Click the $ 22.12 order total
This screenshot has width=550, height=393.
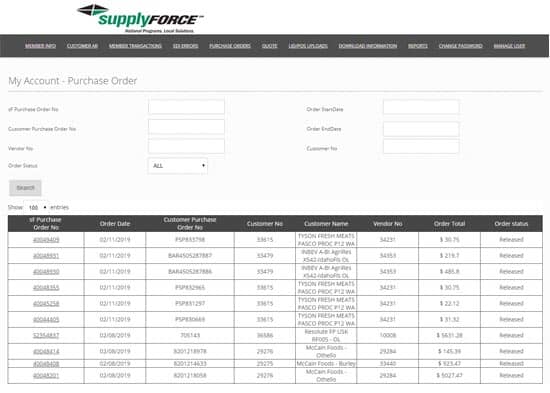coord(449,304)
